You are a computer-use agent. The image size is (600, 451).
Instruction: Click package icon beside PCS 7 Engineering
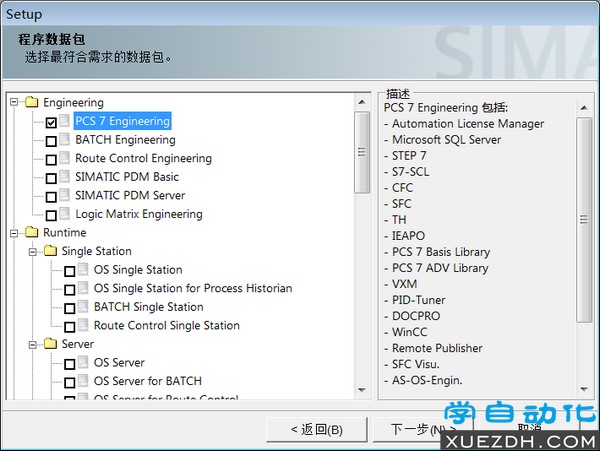65,120
